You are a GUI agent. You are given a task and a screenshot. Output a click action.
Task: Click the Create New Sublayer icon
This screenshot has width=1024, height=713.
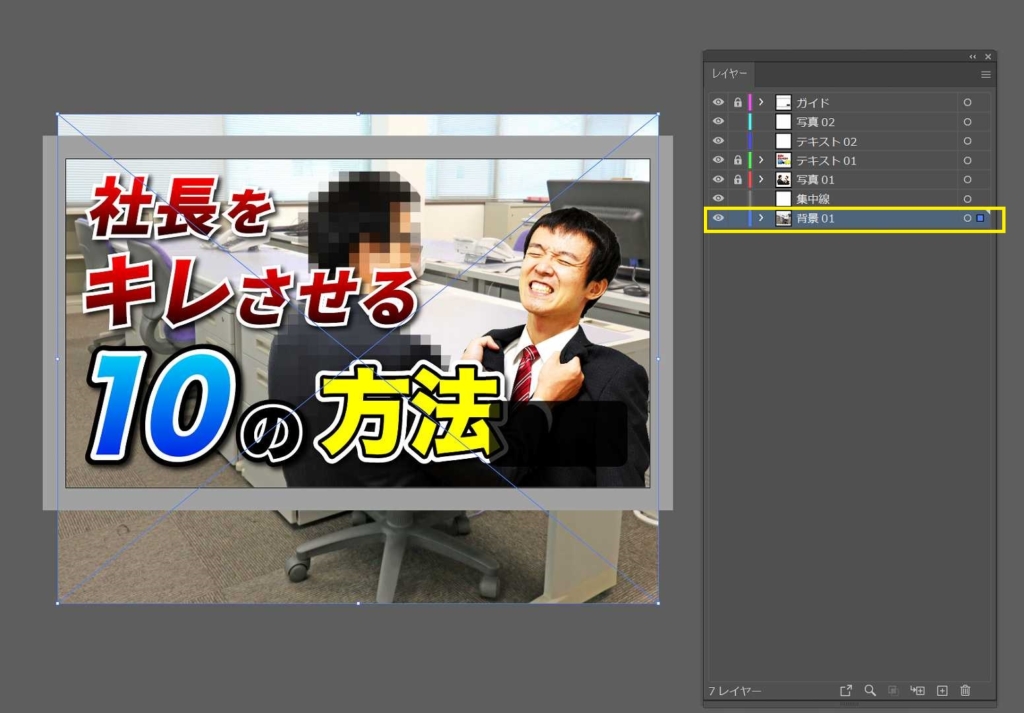click(918, 690)
